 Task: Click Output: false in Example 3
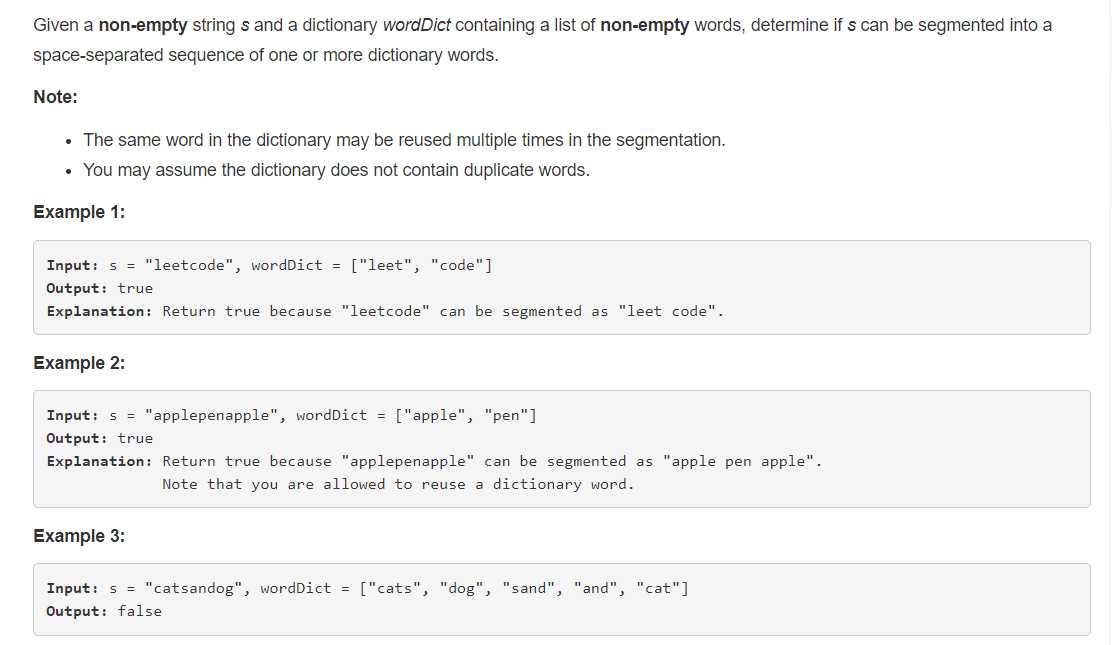(104, 611)
